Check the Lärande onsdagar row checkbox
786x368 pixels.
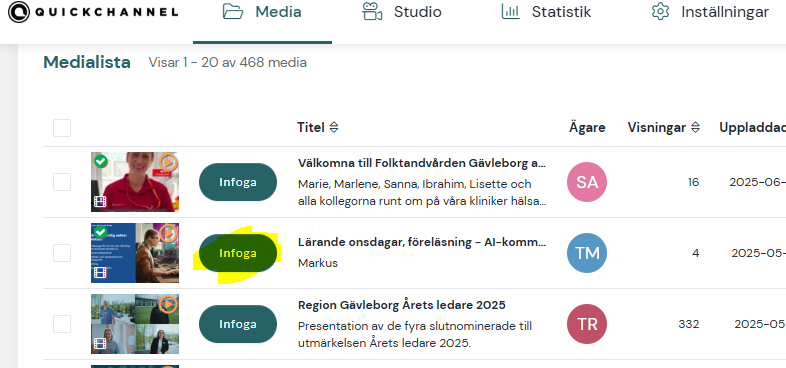[62, 253]
